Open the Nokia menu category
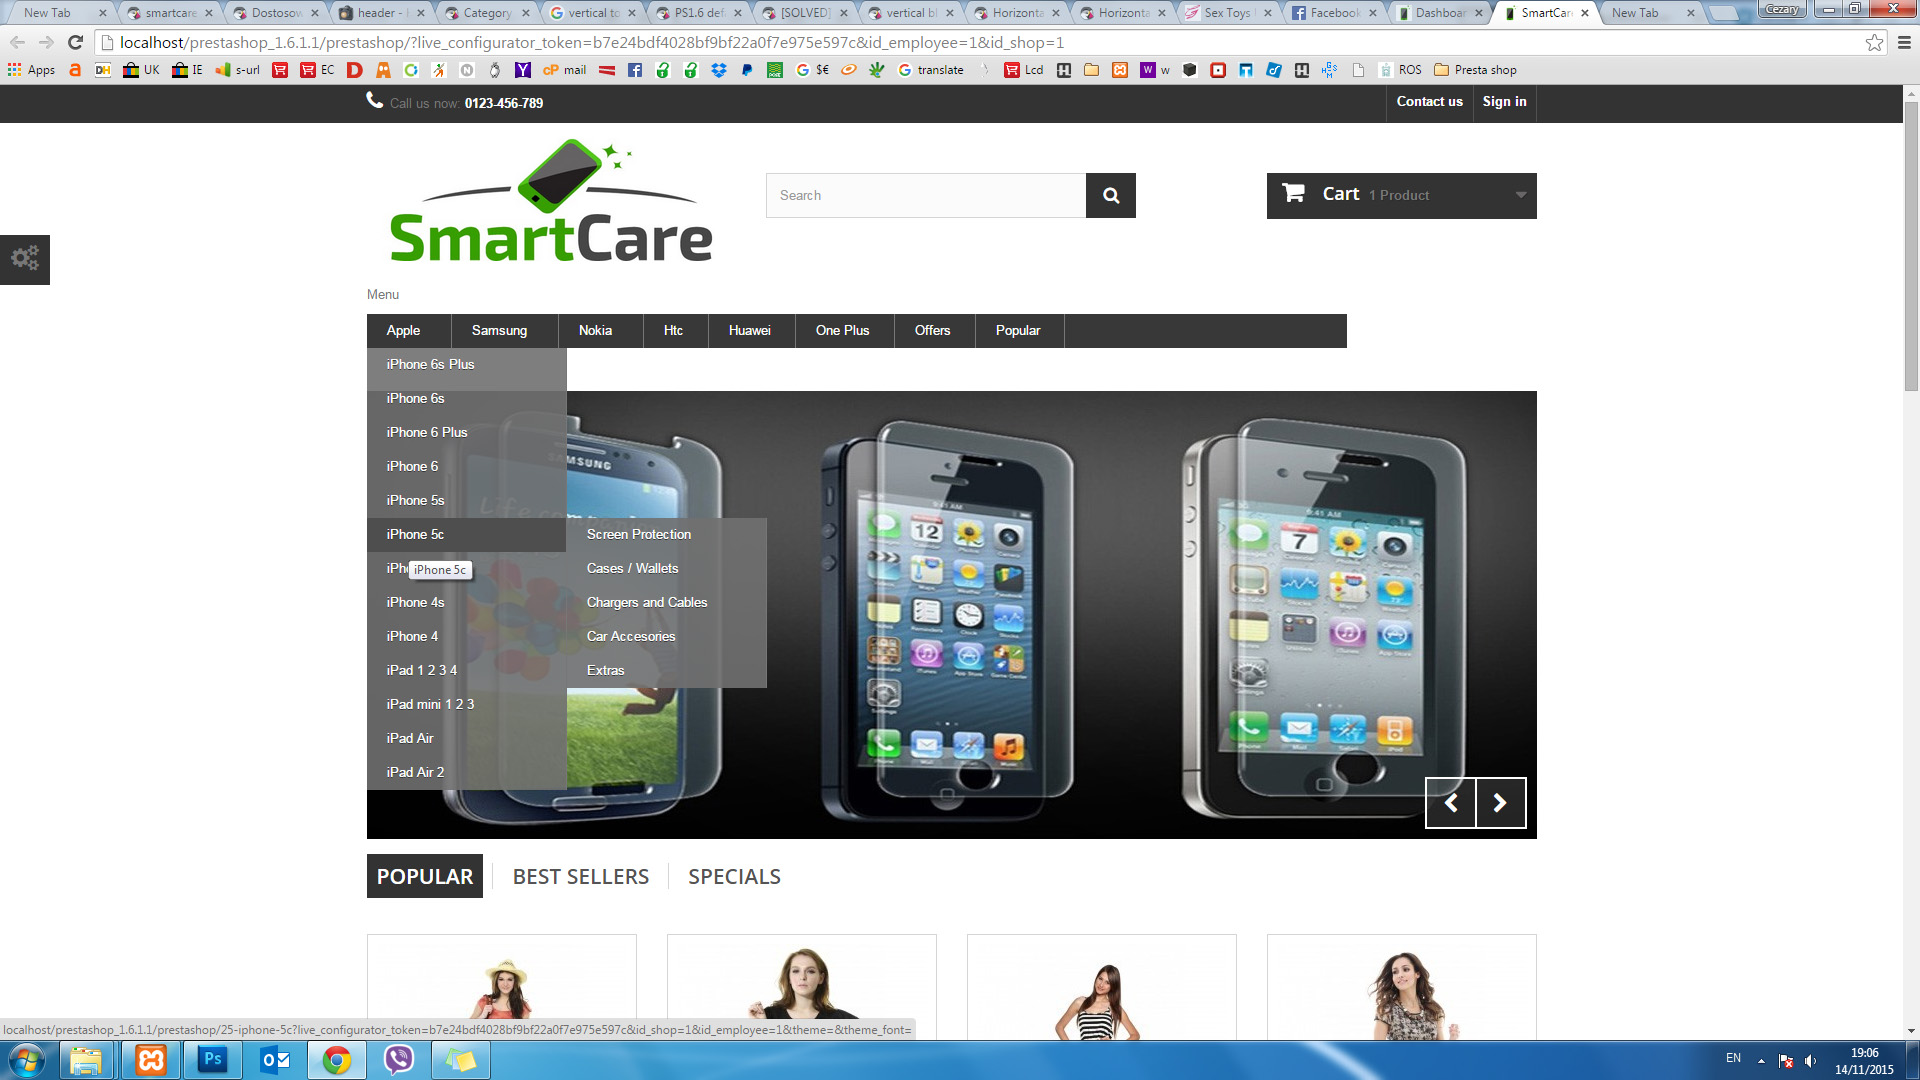This screenshot has height=1080, width=1920. pyautogui.click(x=596, y=330)
